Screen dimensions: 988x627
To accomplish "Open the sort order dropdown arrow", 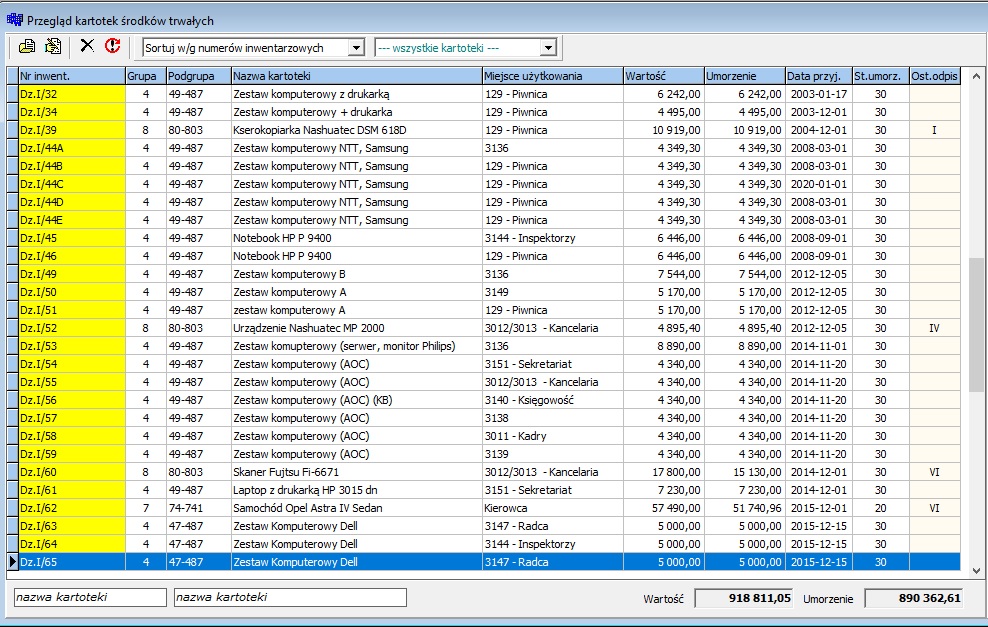I will pyautogui.click(x=356, y=48).
